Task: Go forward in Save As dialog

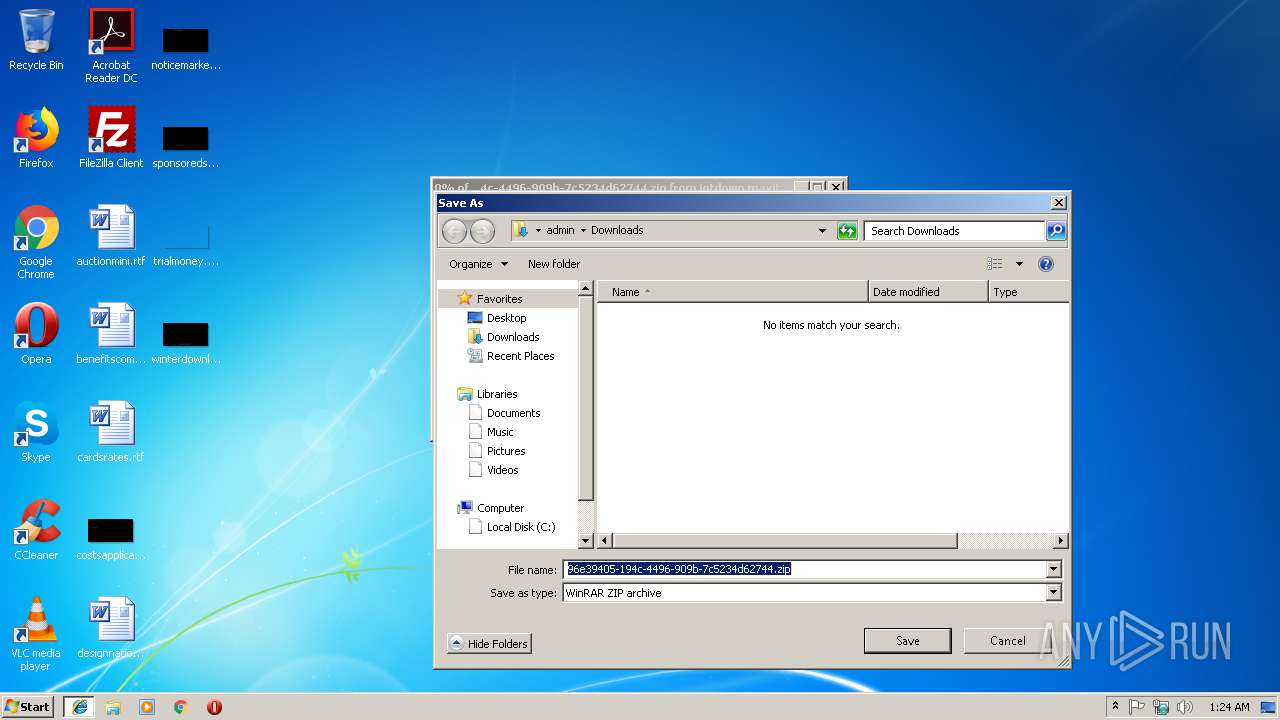Action: coord(482,231)
